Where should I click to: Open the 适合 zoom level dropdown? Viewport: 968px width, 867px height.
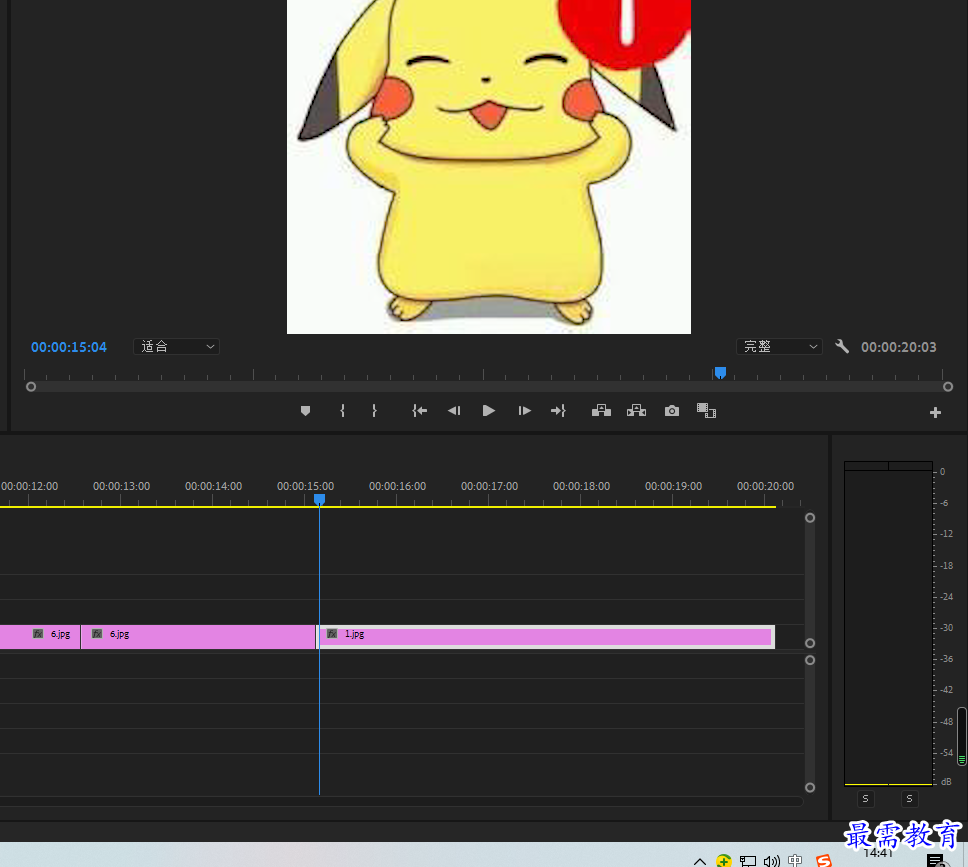(x=177, y=346)
